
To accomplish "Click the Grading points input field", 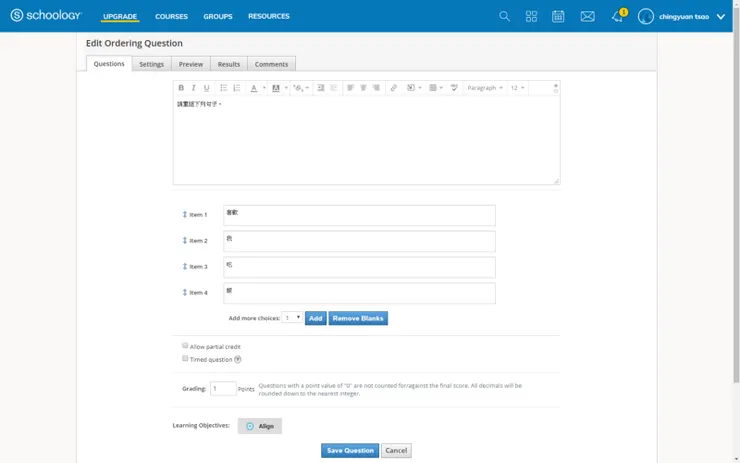I will (x=223, y=388).
